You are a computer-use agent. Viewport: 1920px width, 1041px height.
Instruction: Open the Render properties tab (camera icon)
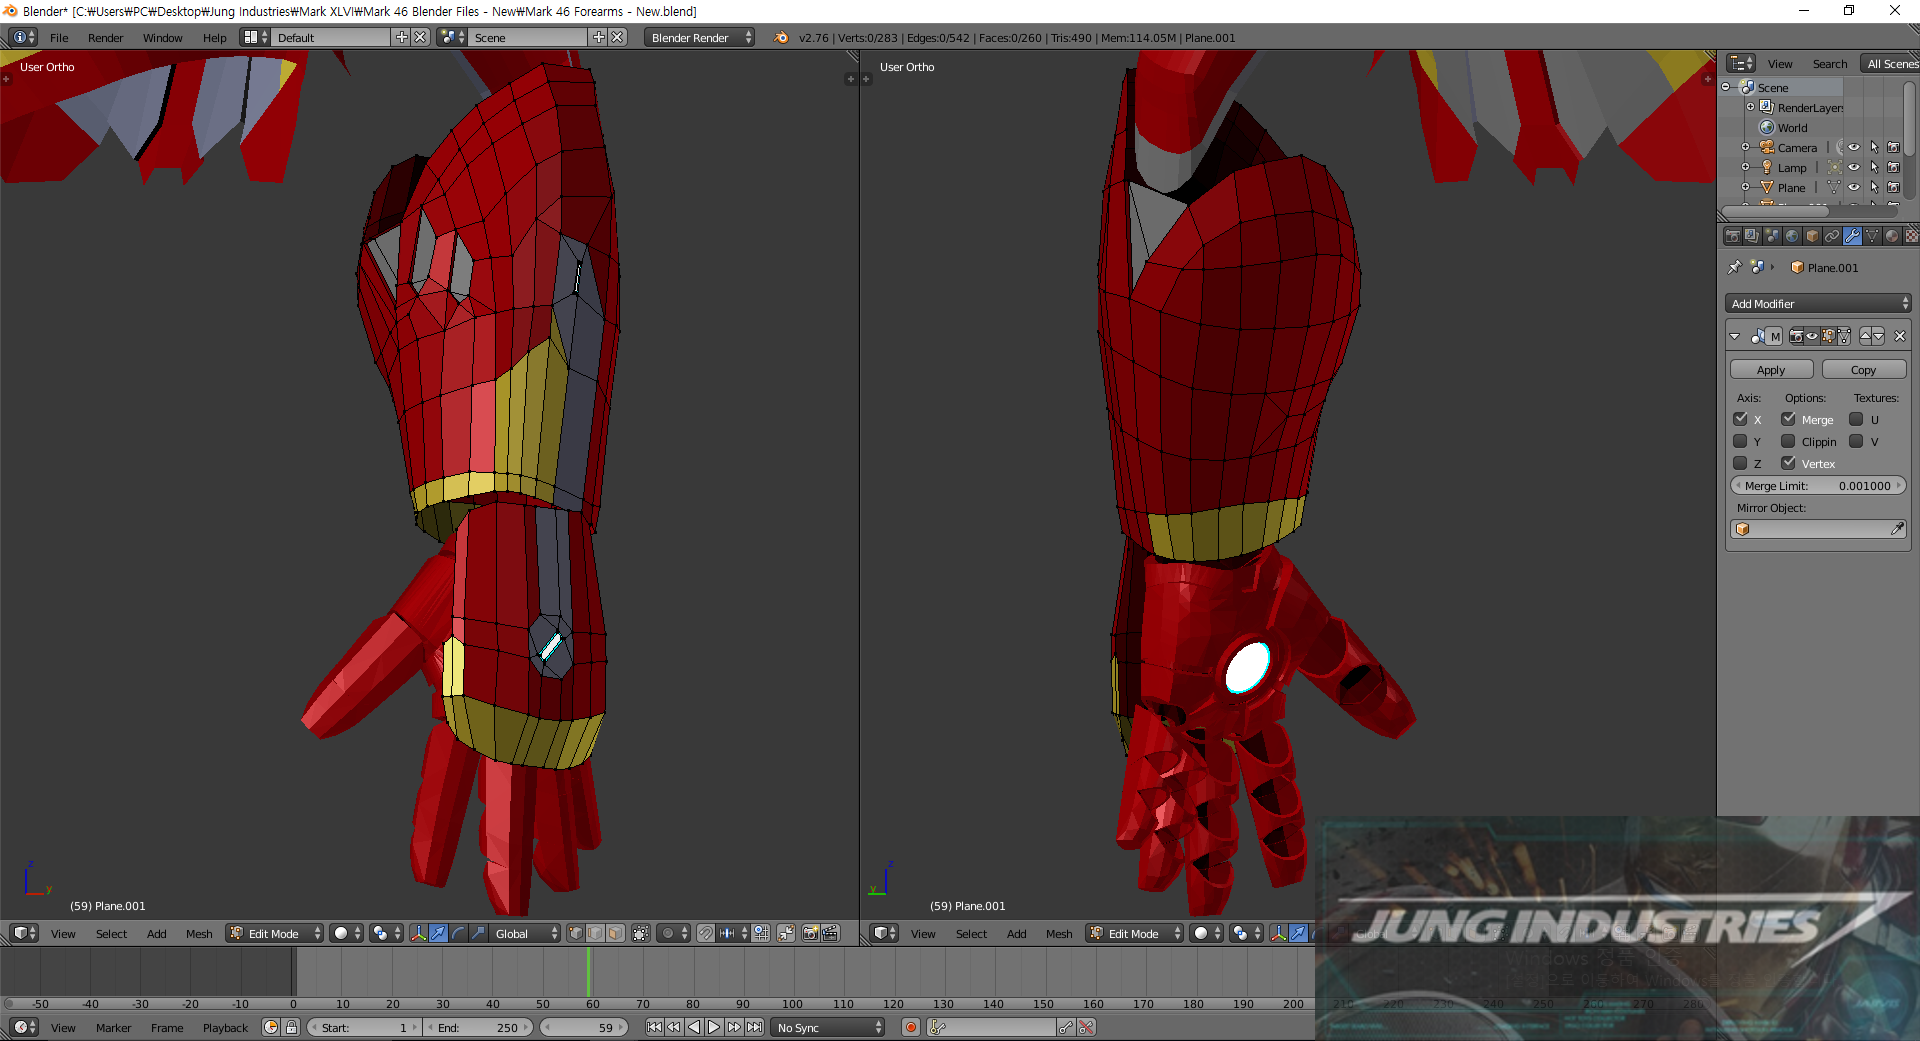pyautogui.click(x=1732, y=236)
